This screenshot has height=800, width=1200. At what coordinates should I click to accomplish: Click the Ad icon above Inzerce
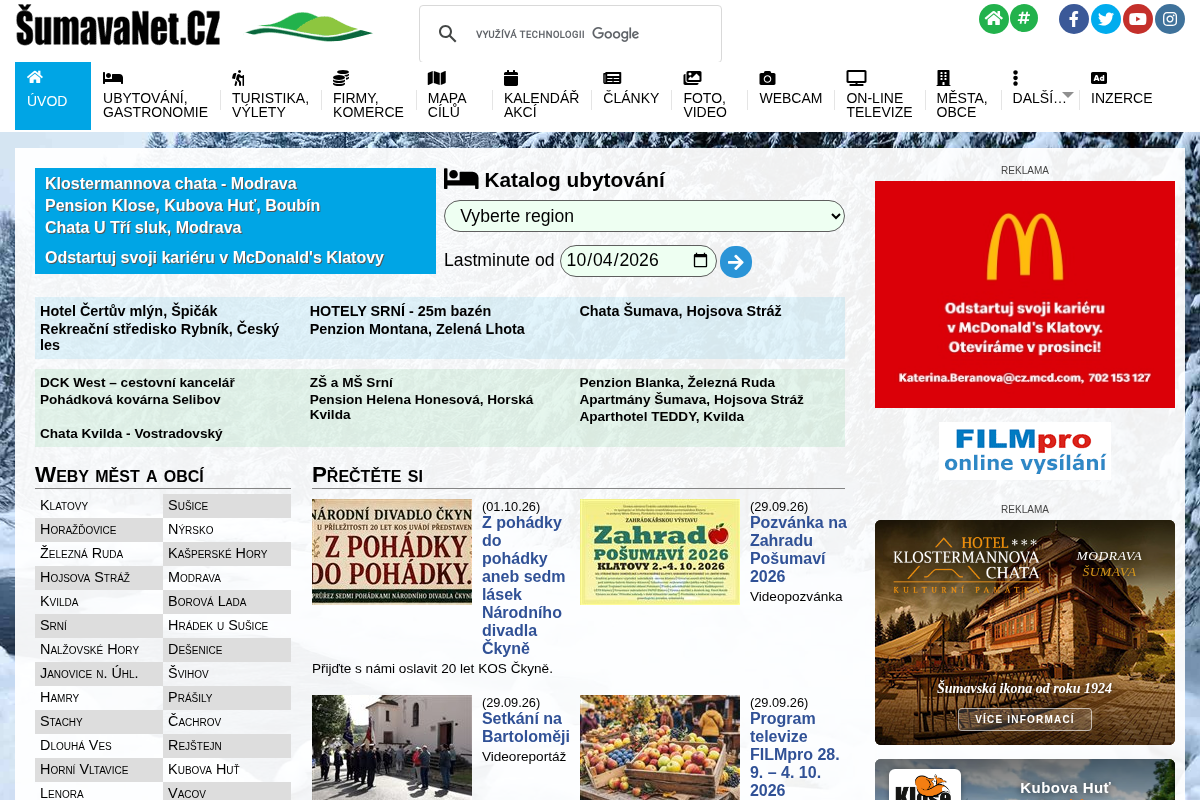click(1099, 78)
